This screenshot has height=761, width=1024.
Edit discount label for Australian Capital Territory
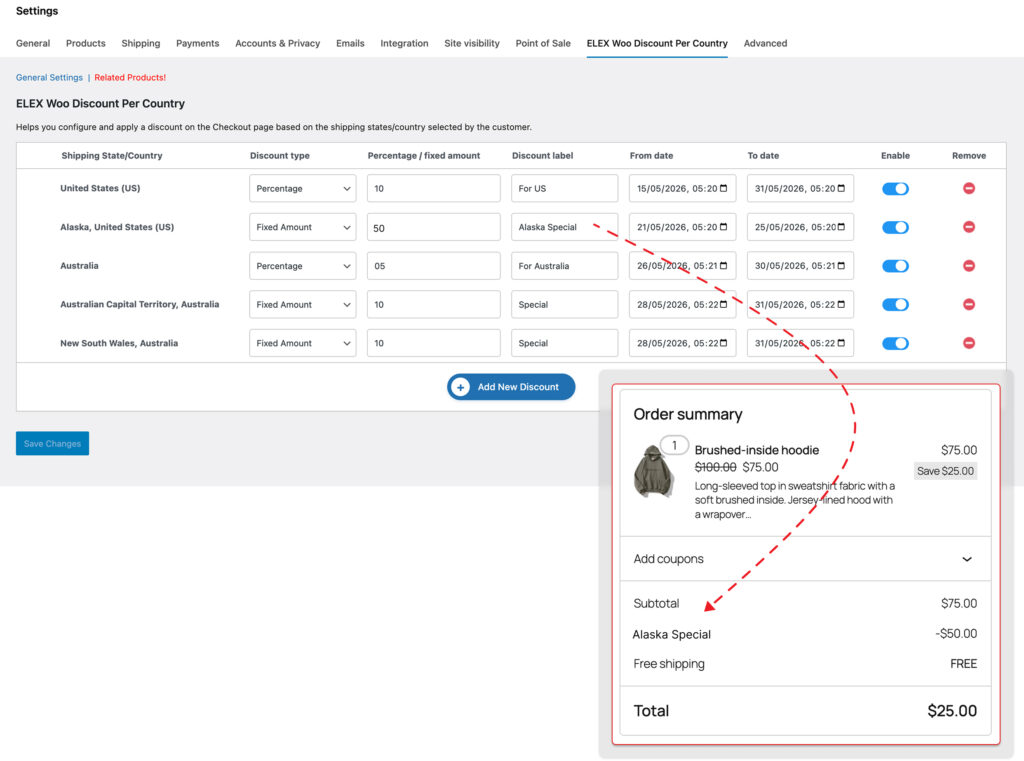click(564, 304)
